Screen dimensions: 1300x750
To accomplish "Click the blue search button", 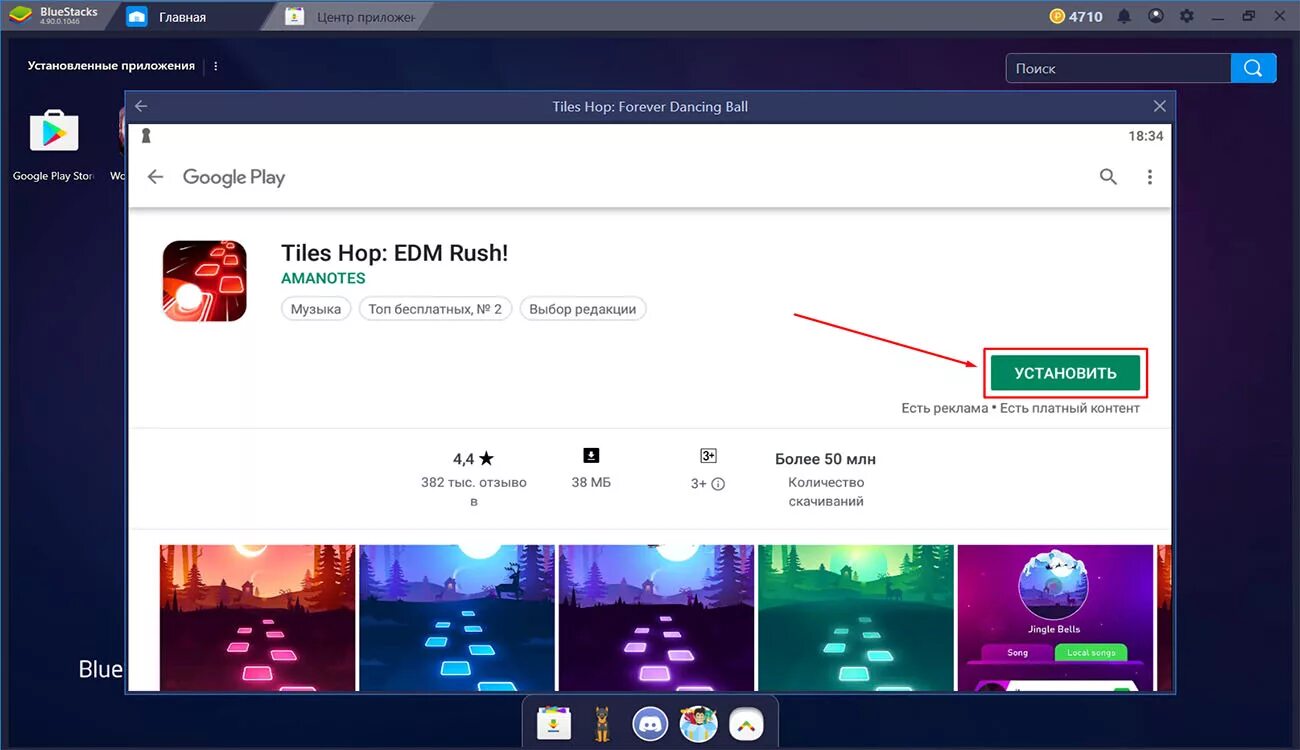I will click(x=1254, y=68).
